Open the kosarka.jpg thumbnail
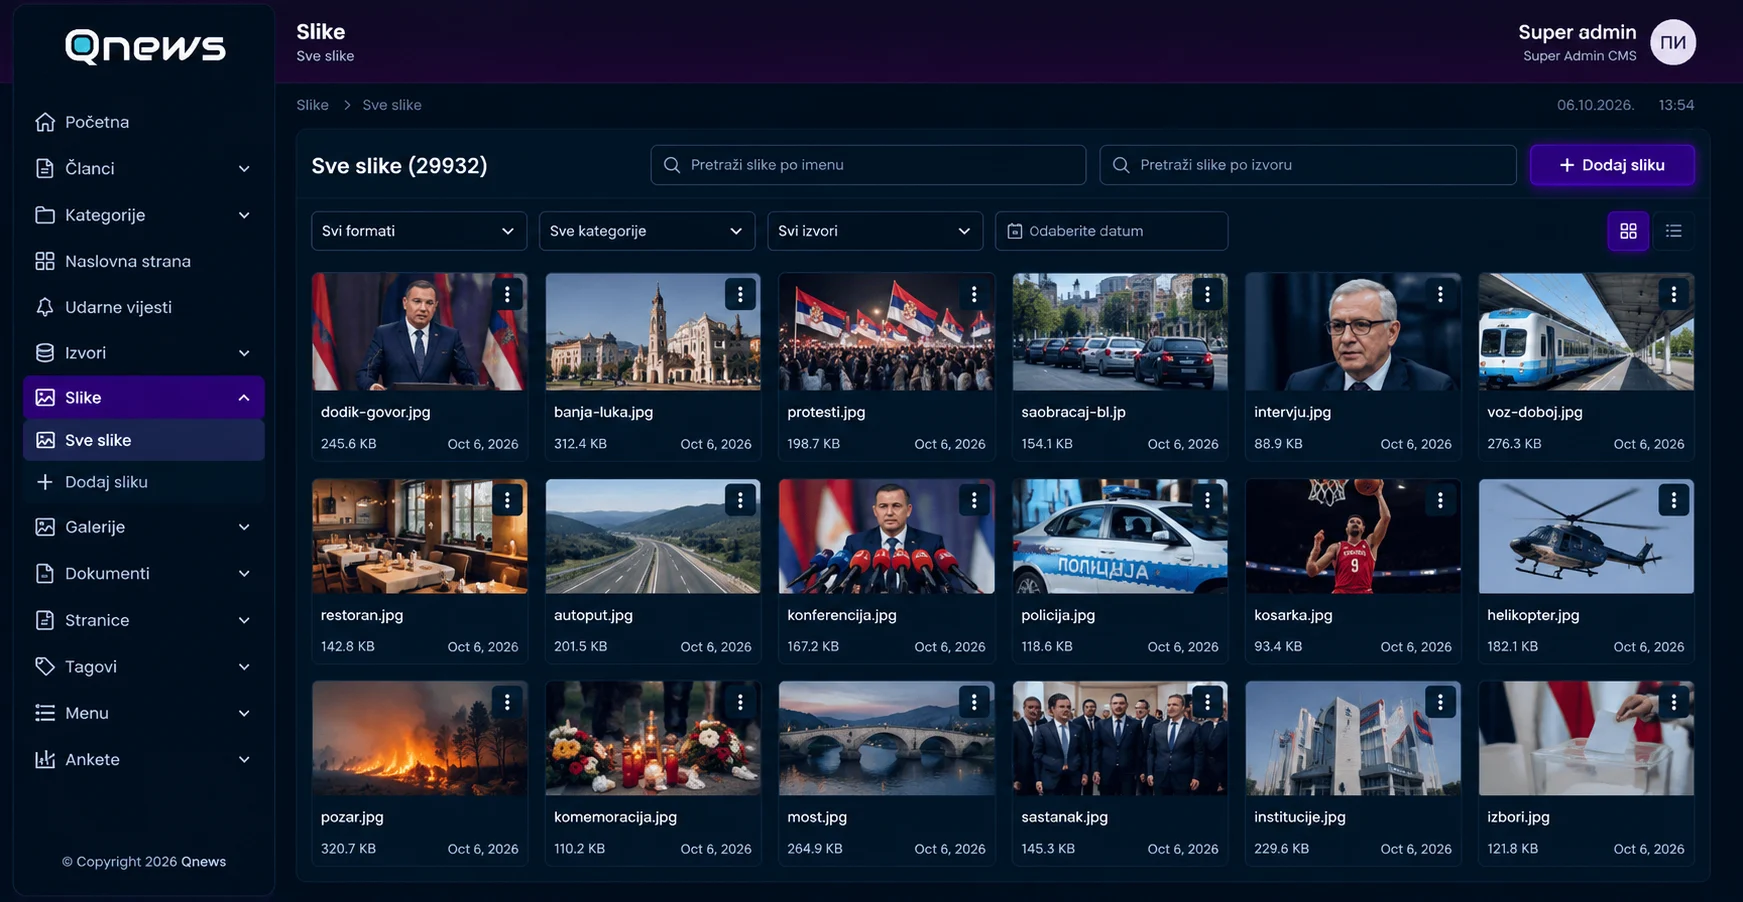This screenshot has height=902, width=1743. 1353,536
